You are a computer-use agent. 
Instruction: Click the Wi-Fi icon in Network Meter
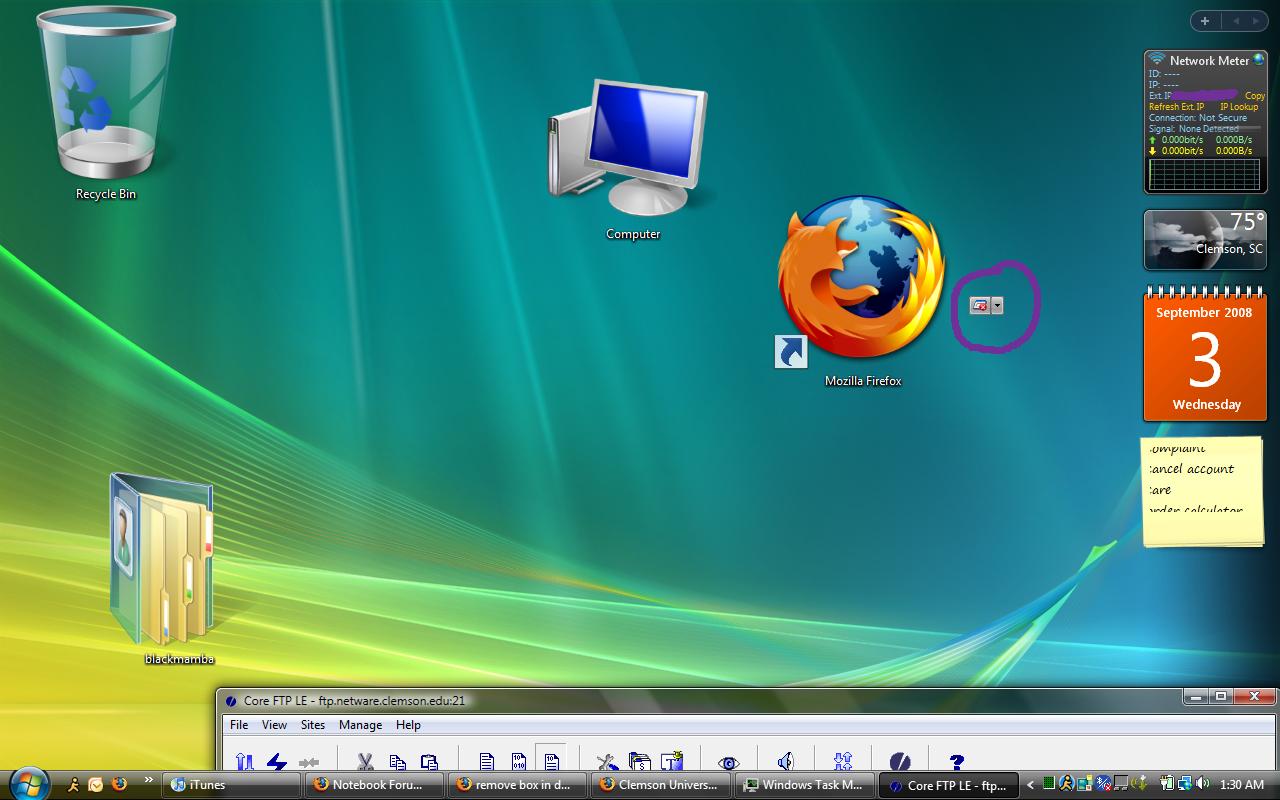click(x=1157, y=60)
